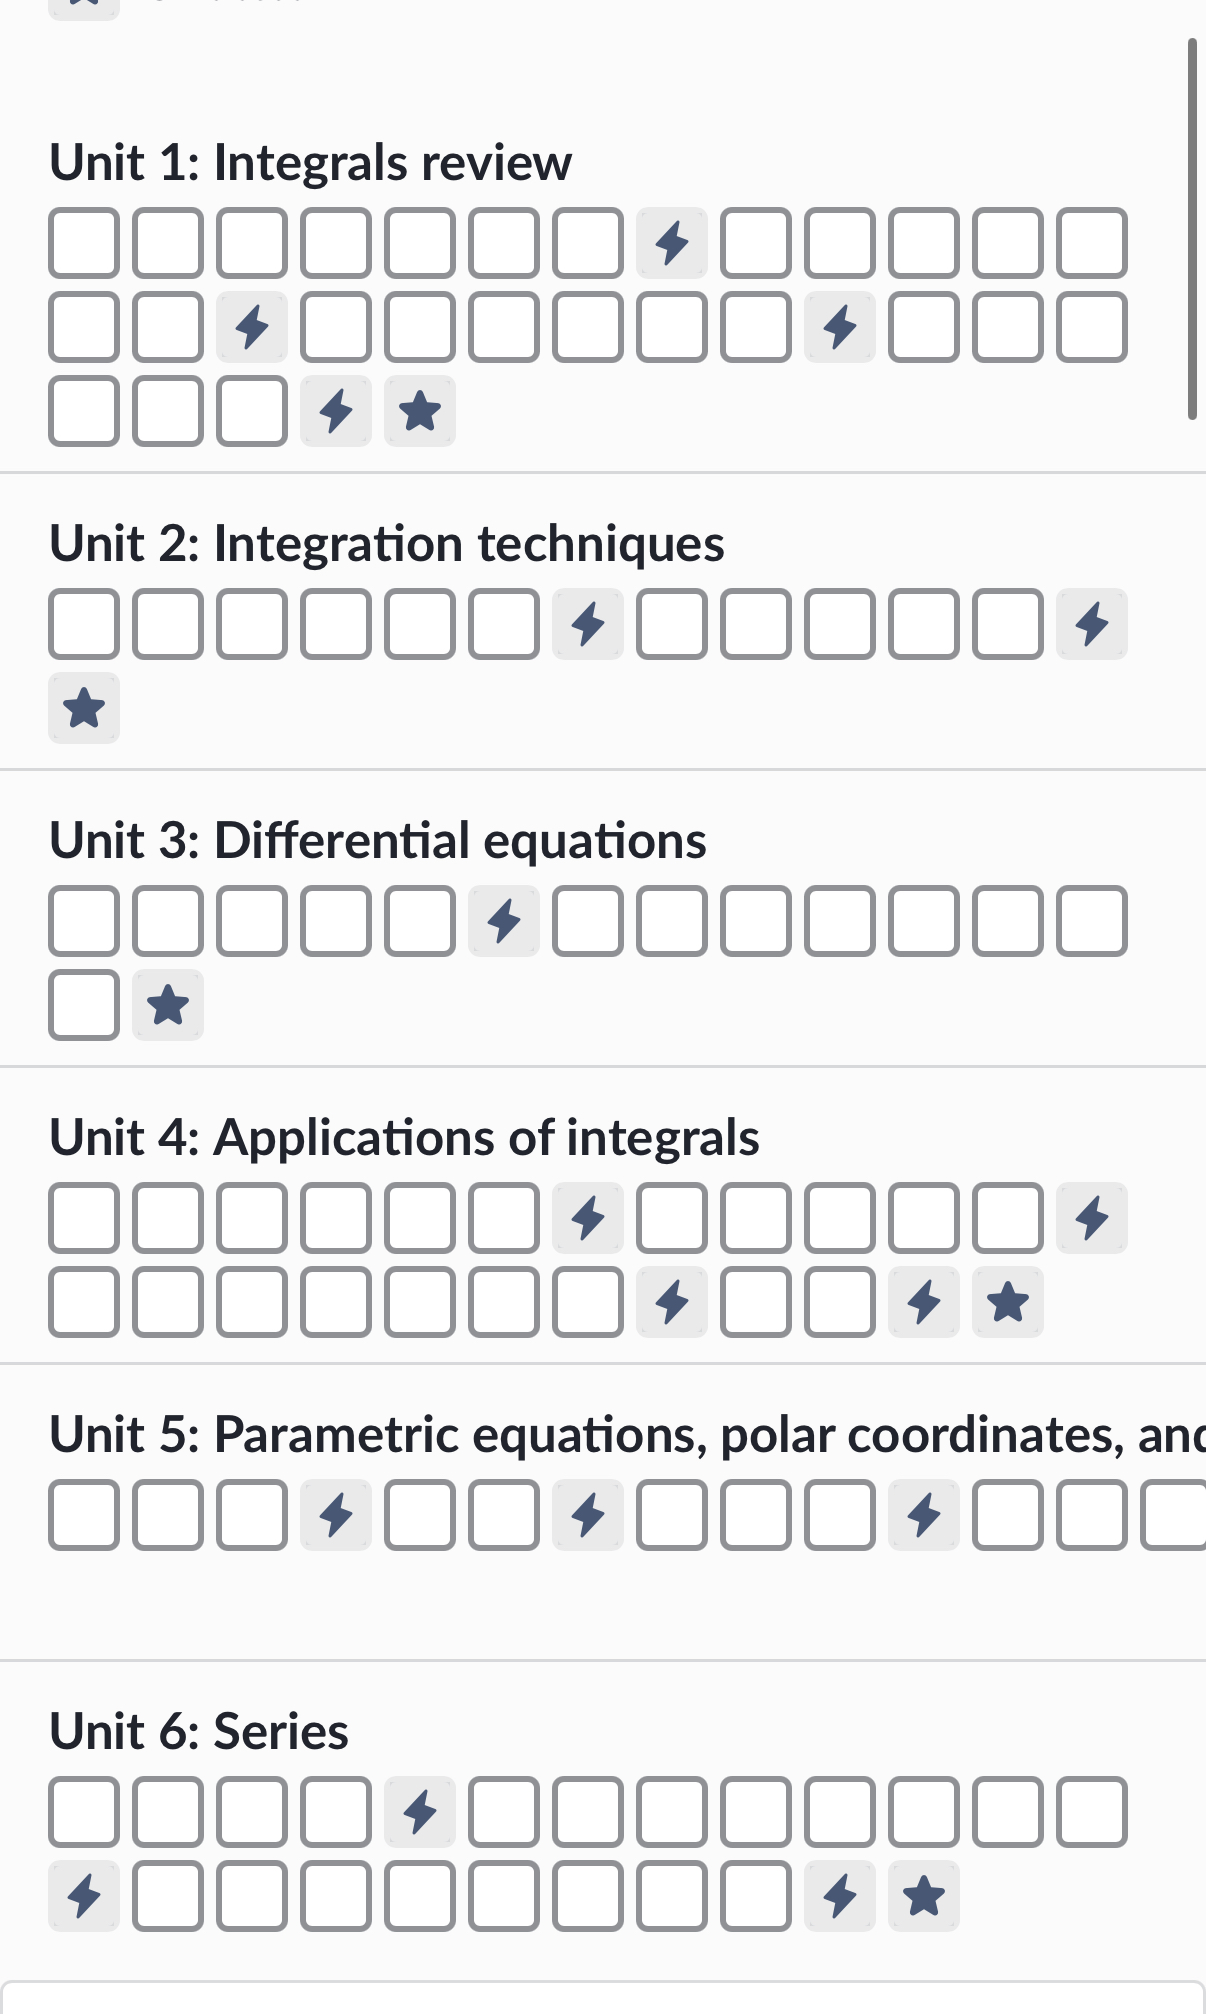Open the Unit 1 unit test star
This screenshot has height=2014, width=1206.
(420, 411)
